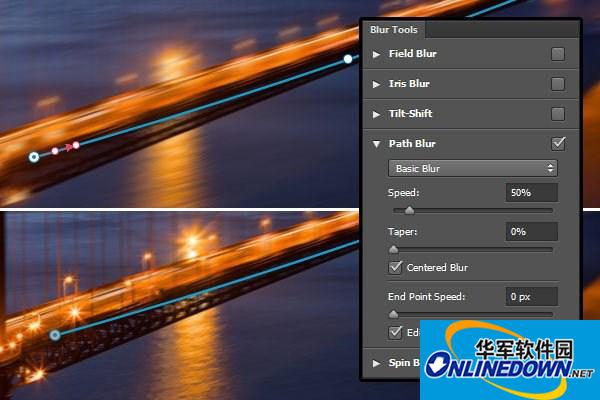Select the first pink blur shape control point
Screen dimensions: 600x400
55,151
